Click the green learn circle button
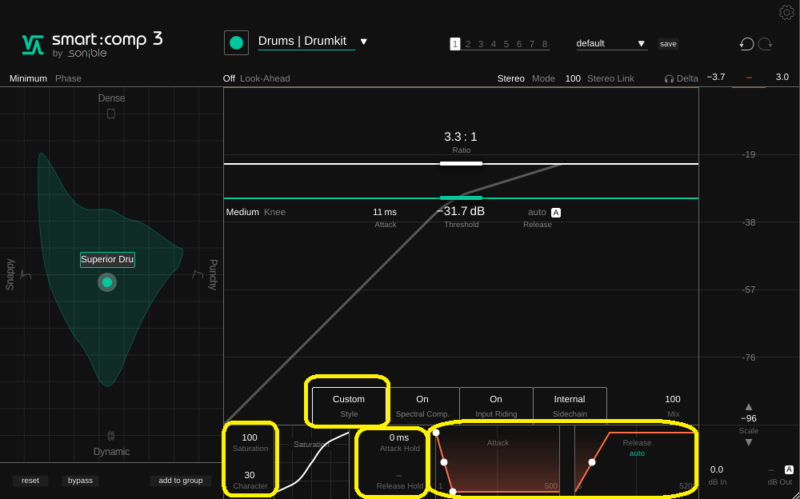Screen dimensions: 800x499 click(236, 43)
